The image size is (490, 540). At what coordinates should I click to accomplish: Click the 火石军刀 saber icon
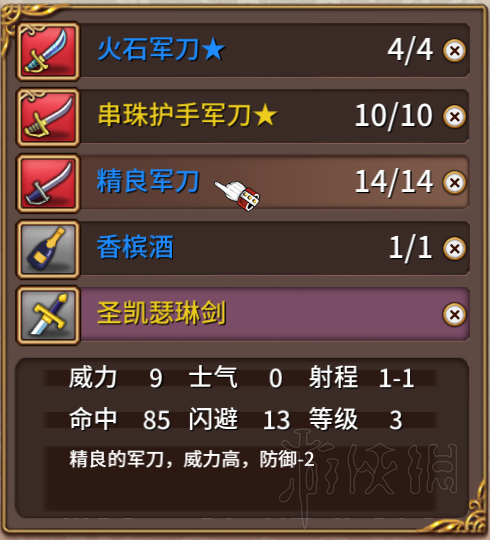point(48,51)
